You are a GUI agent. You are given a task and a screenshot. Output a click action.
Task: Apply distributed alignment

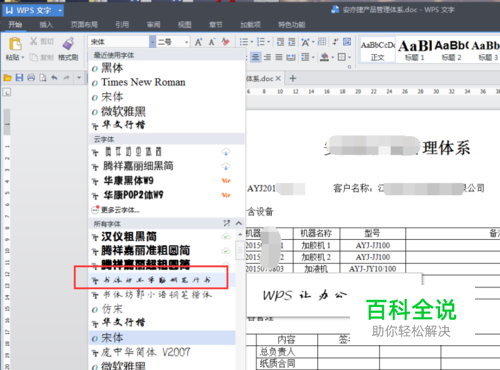291,57
